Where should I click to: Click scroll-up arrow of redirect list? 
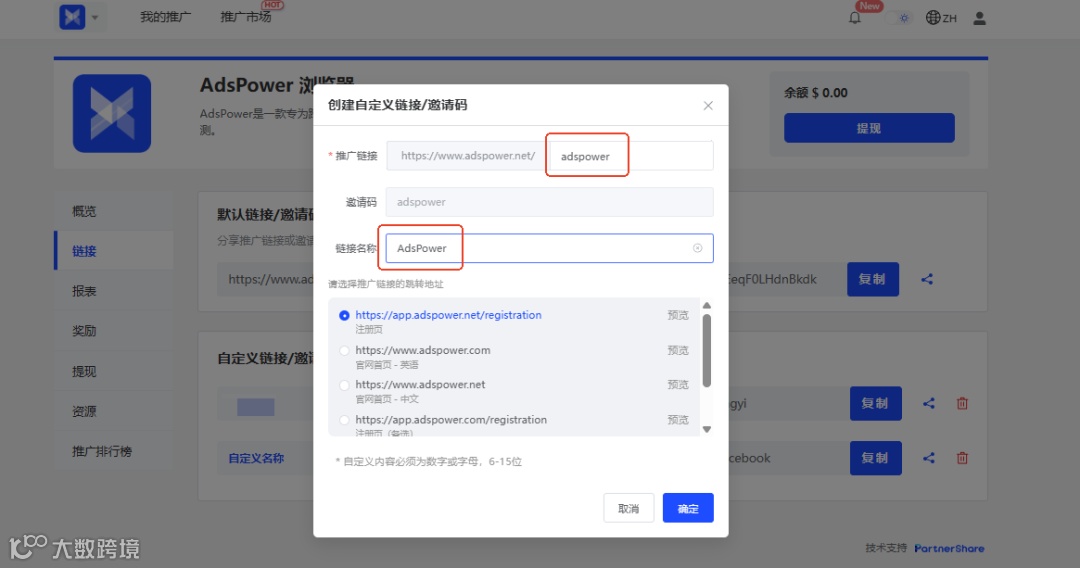tap(707, 305)
